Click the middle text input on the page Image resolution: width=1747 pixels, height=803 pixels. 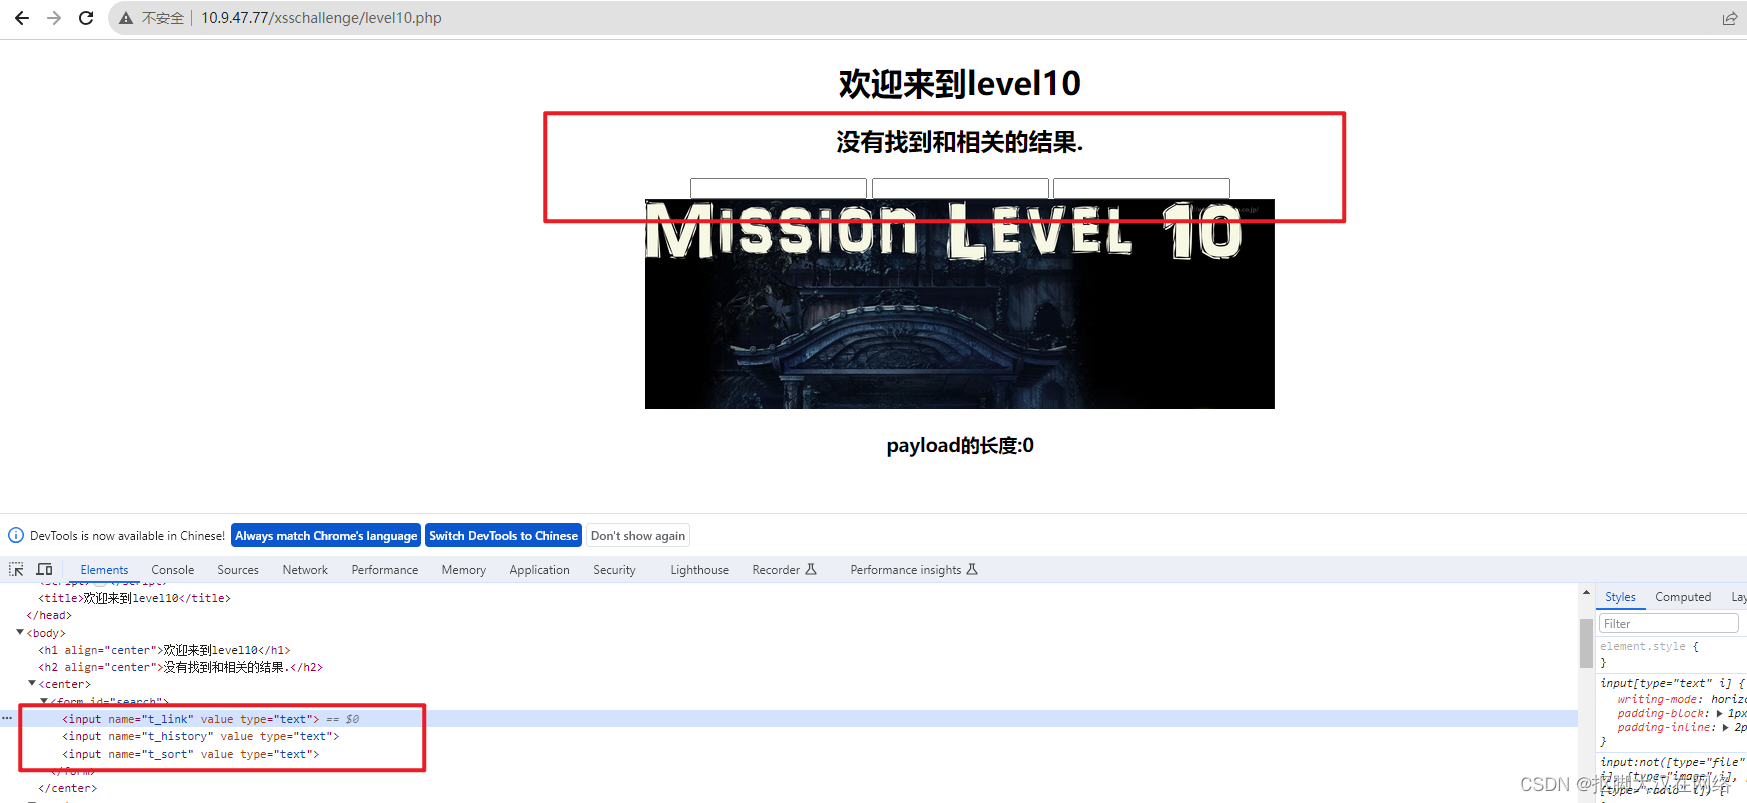coord(960,188)
